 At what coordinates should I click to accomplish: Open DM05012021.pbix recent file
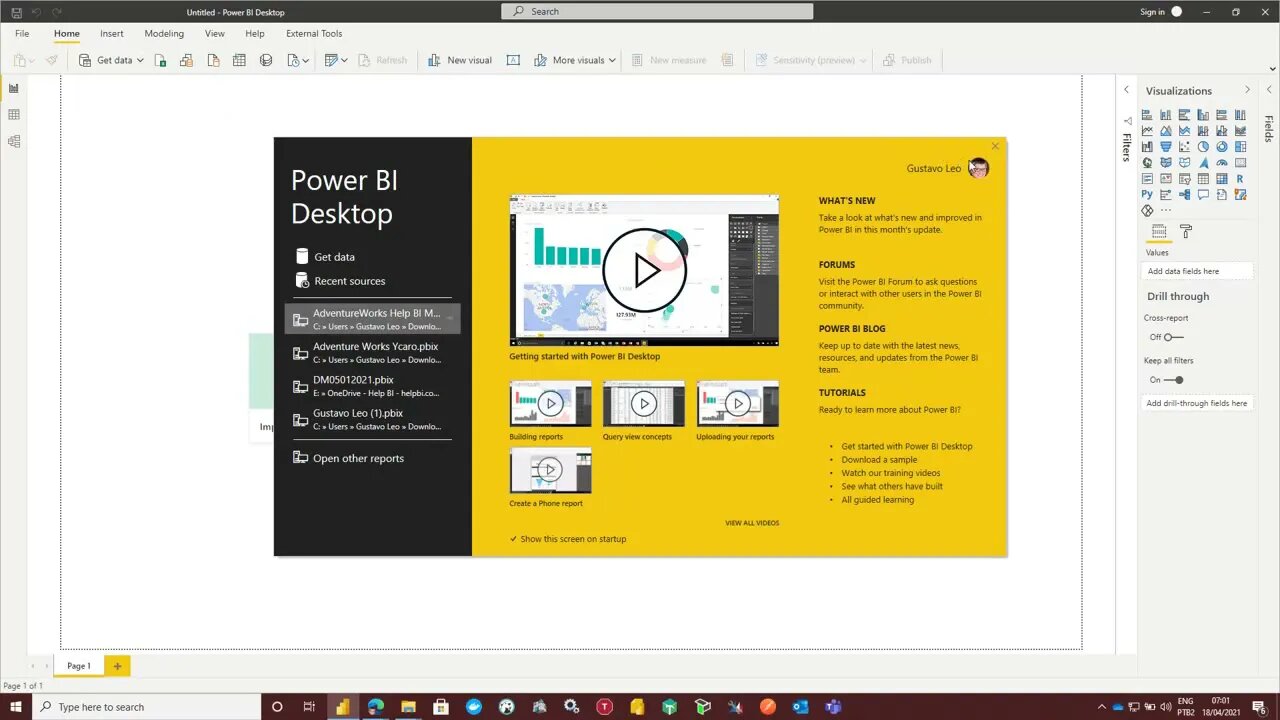pyautogui.click(x=372, y=386)
